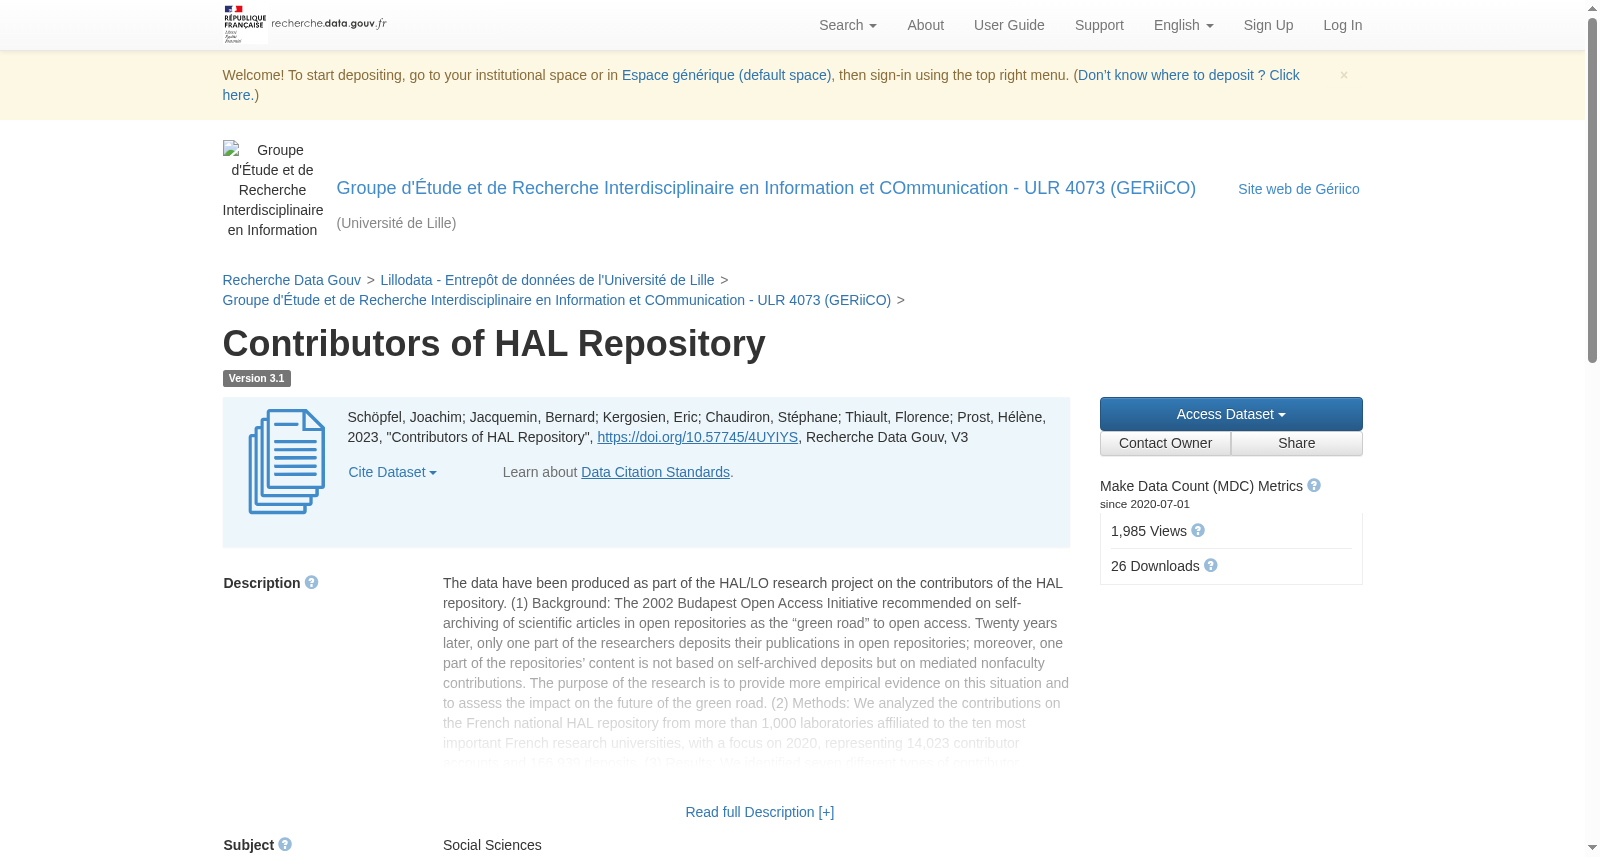The image size is (1600, 857).
Task: Open the Support menu item
Action: pos(1099,25)
